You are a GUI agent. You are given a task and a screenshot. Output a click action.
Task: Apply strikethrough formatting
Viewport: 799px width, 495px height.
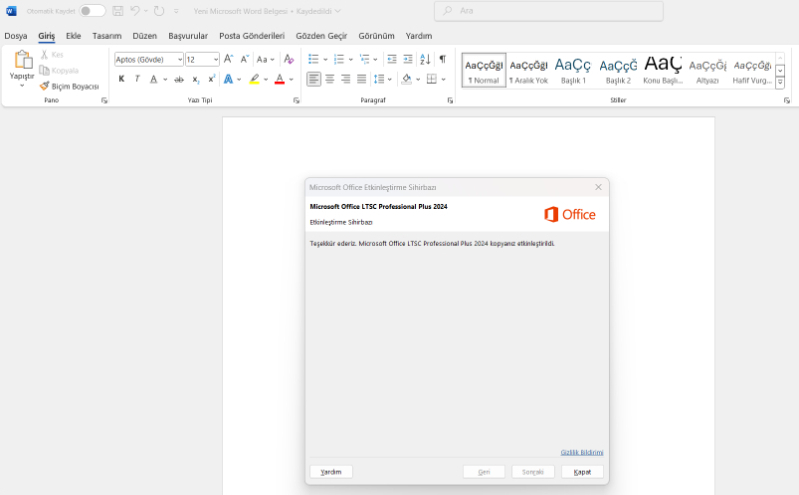click(179, 79)
